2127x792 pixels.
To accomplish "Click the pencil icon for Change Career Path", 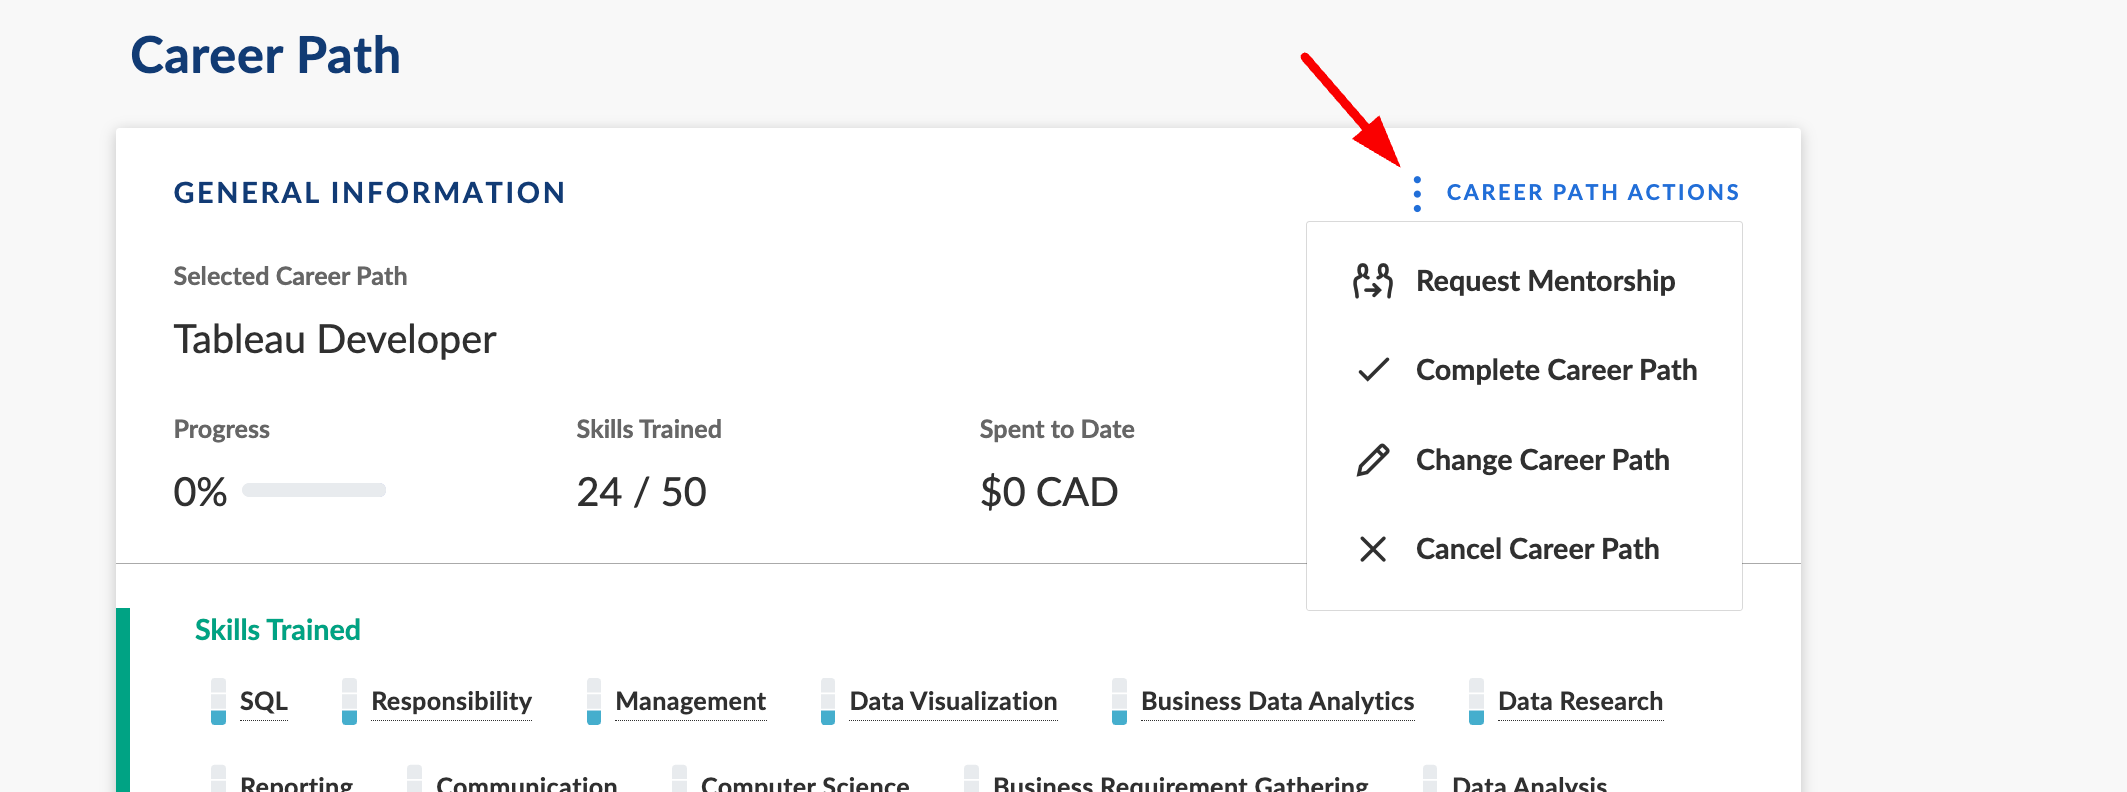I will coord(1372,460).
